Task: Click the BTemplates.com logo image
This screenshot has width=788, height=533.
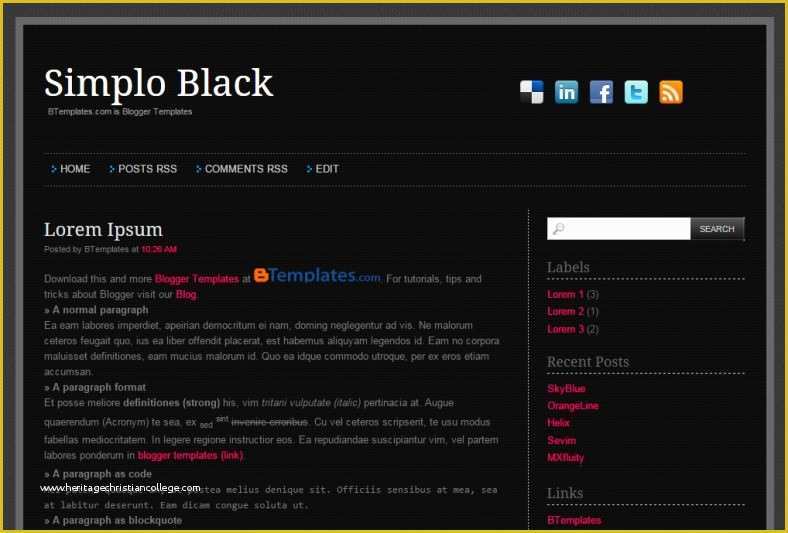Action: pyautogui.click(x=317, y=275)
